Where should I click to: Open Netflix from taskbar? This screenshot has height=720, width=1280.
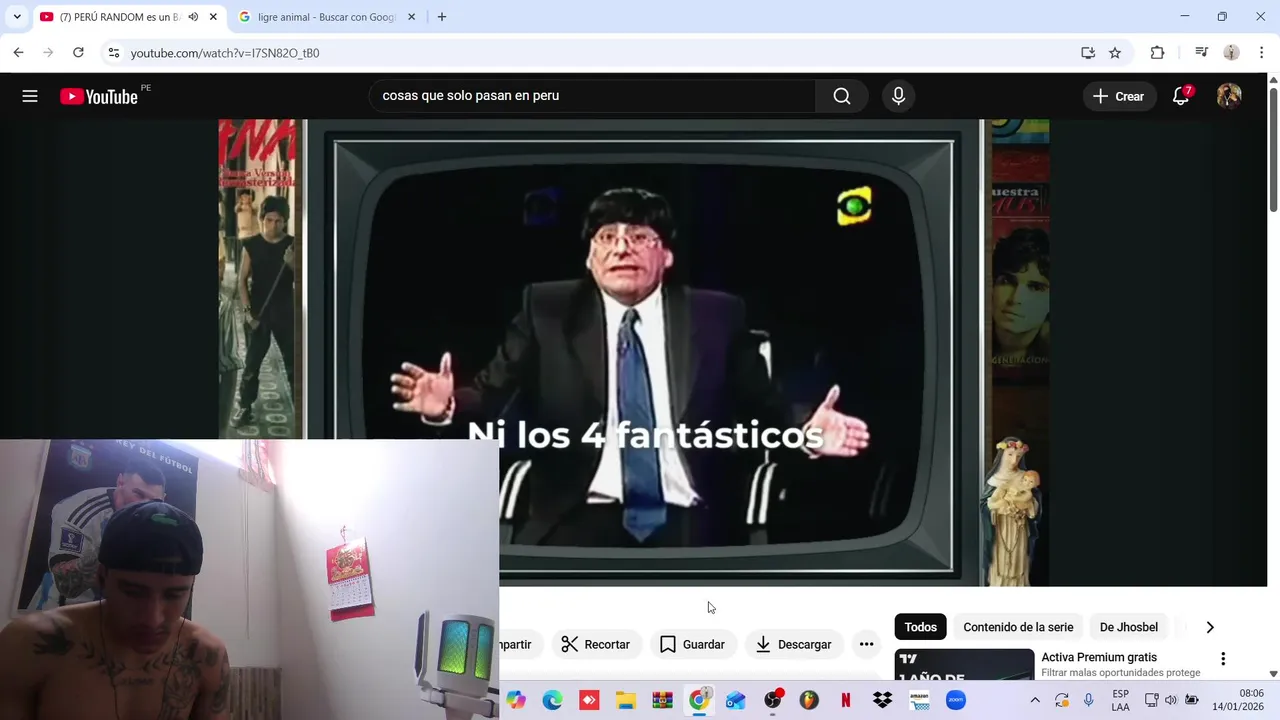(x=846, y=700)
